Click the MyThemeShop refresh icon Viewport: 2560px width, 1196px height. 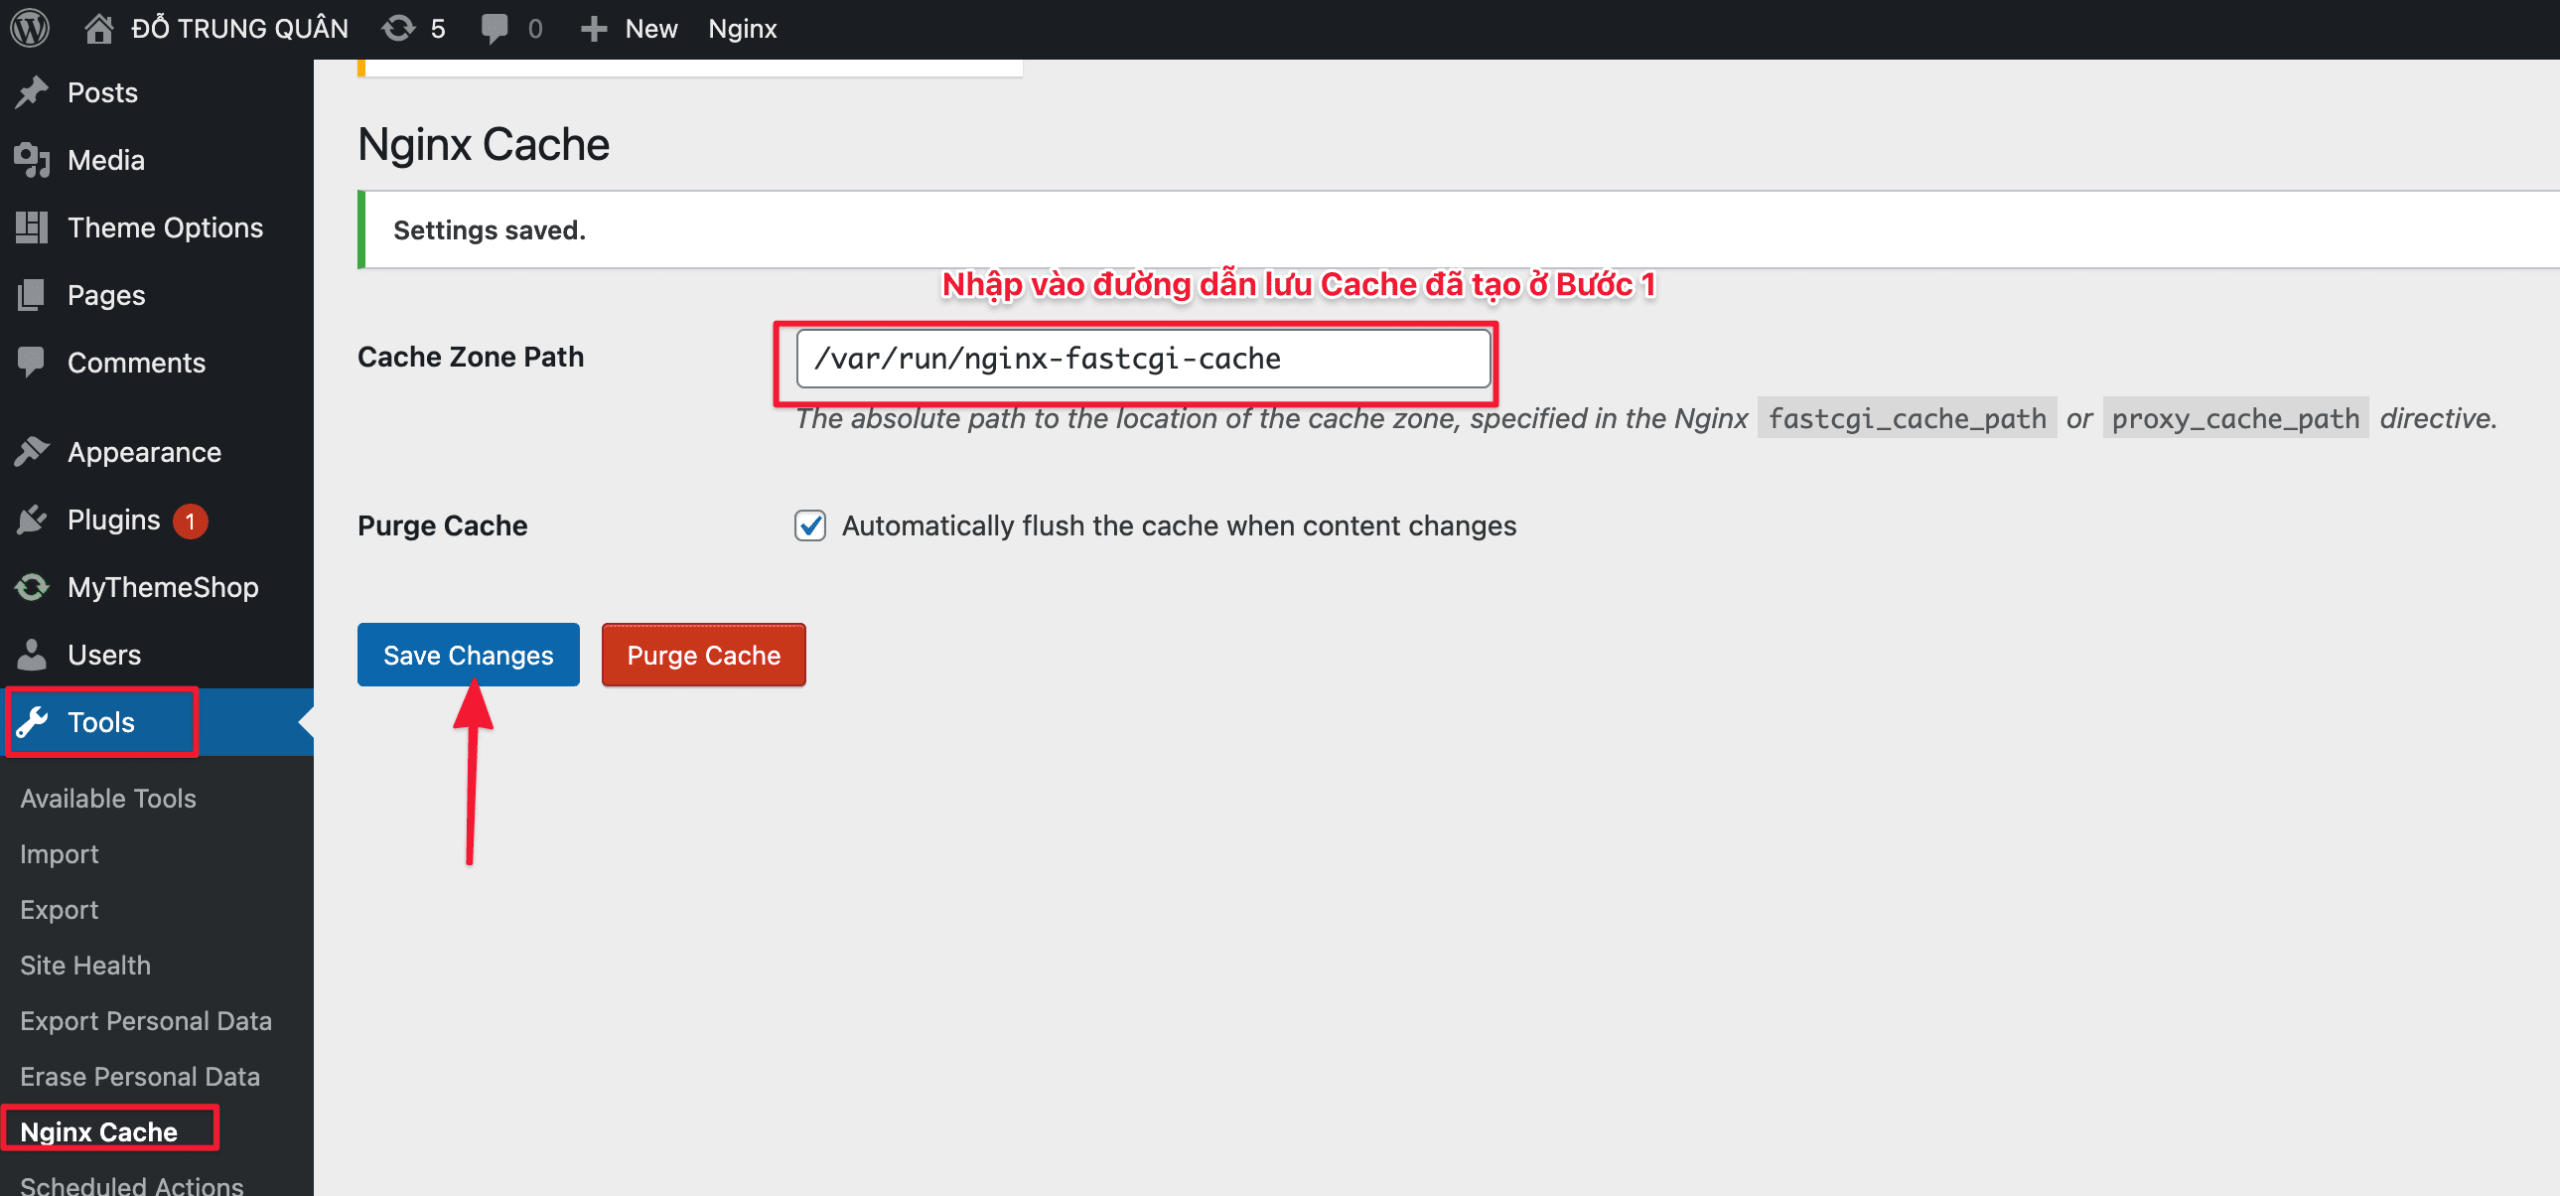[x=31, y=587]
